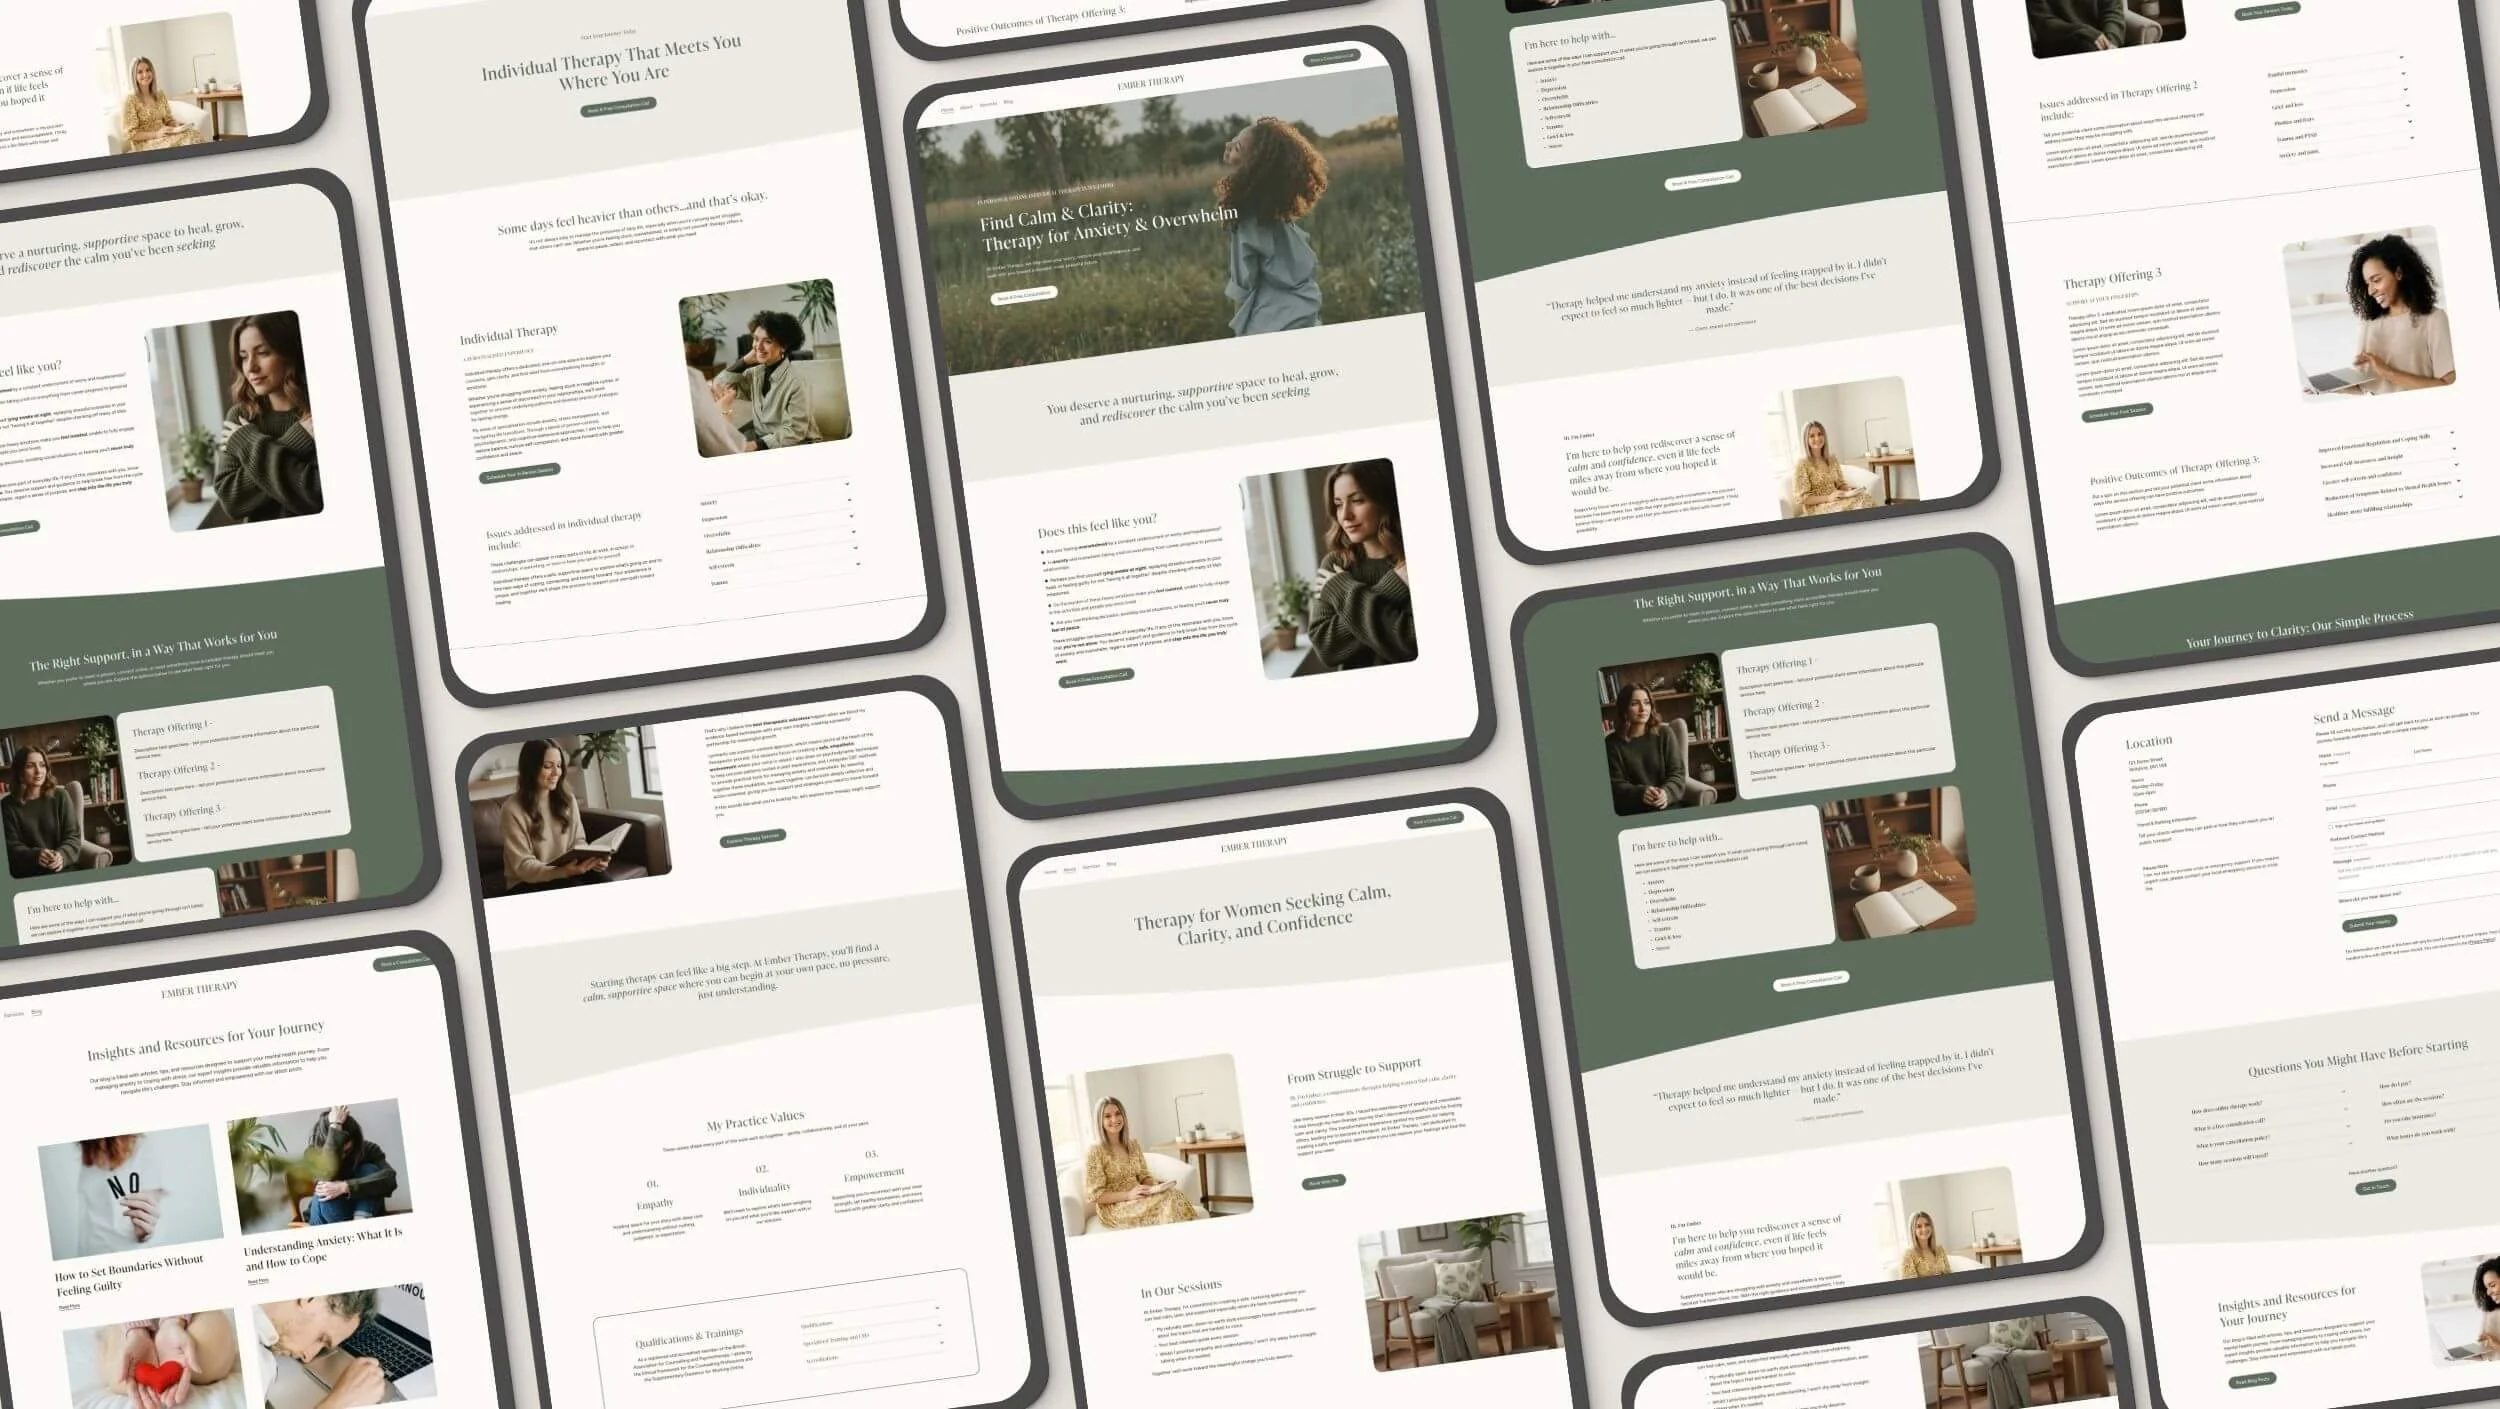The image size is (2500, 1409).
Task: Click the white consultation button on hero image
Action: pyautogui.click(x=1023, y=295)
